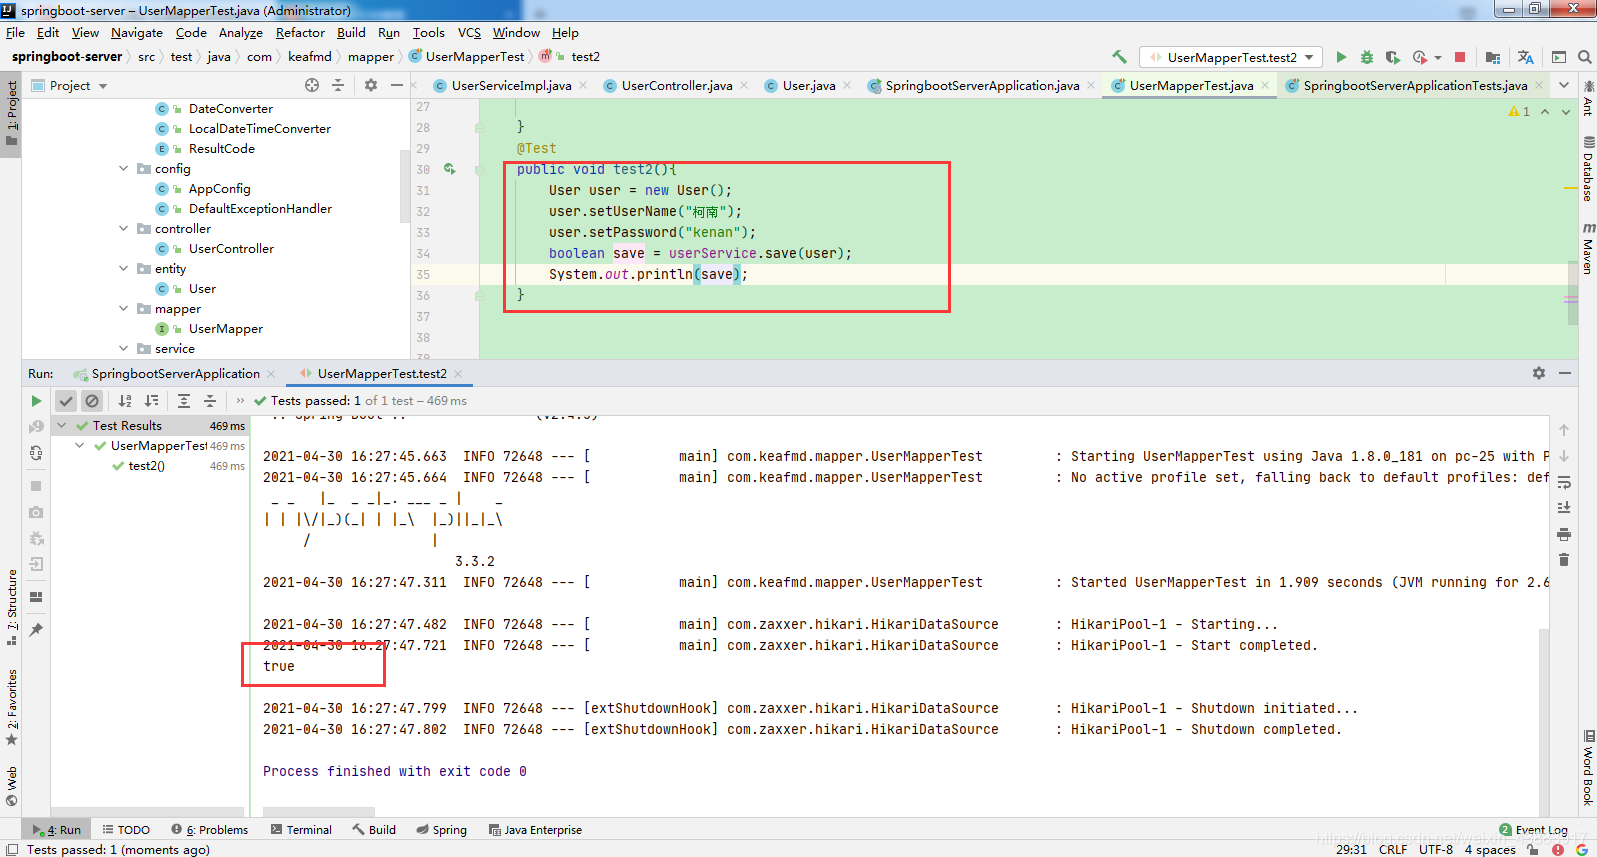The height and width of the screenshot is (857, 1597).
Task: Collapse the Test Results node
Action: point(61,426)
